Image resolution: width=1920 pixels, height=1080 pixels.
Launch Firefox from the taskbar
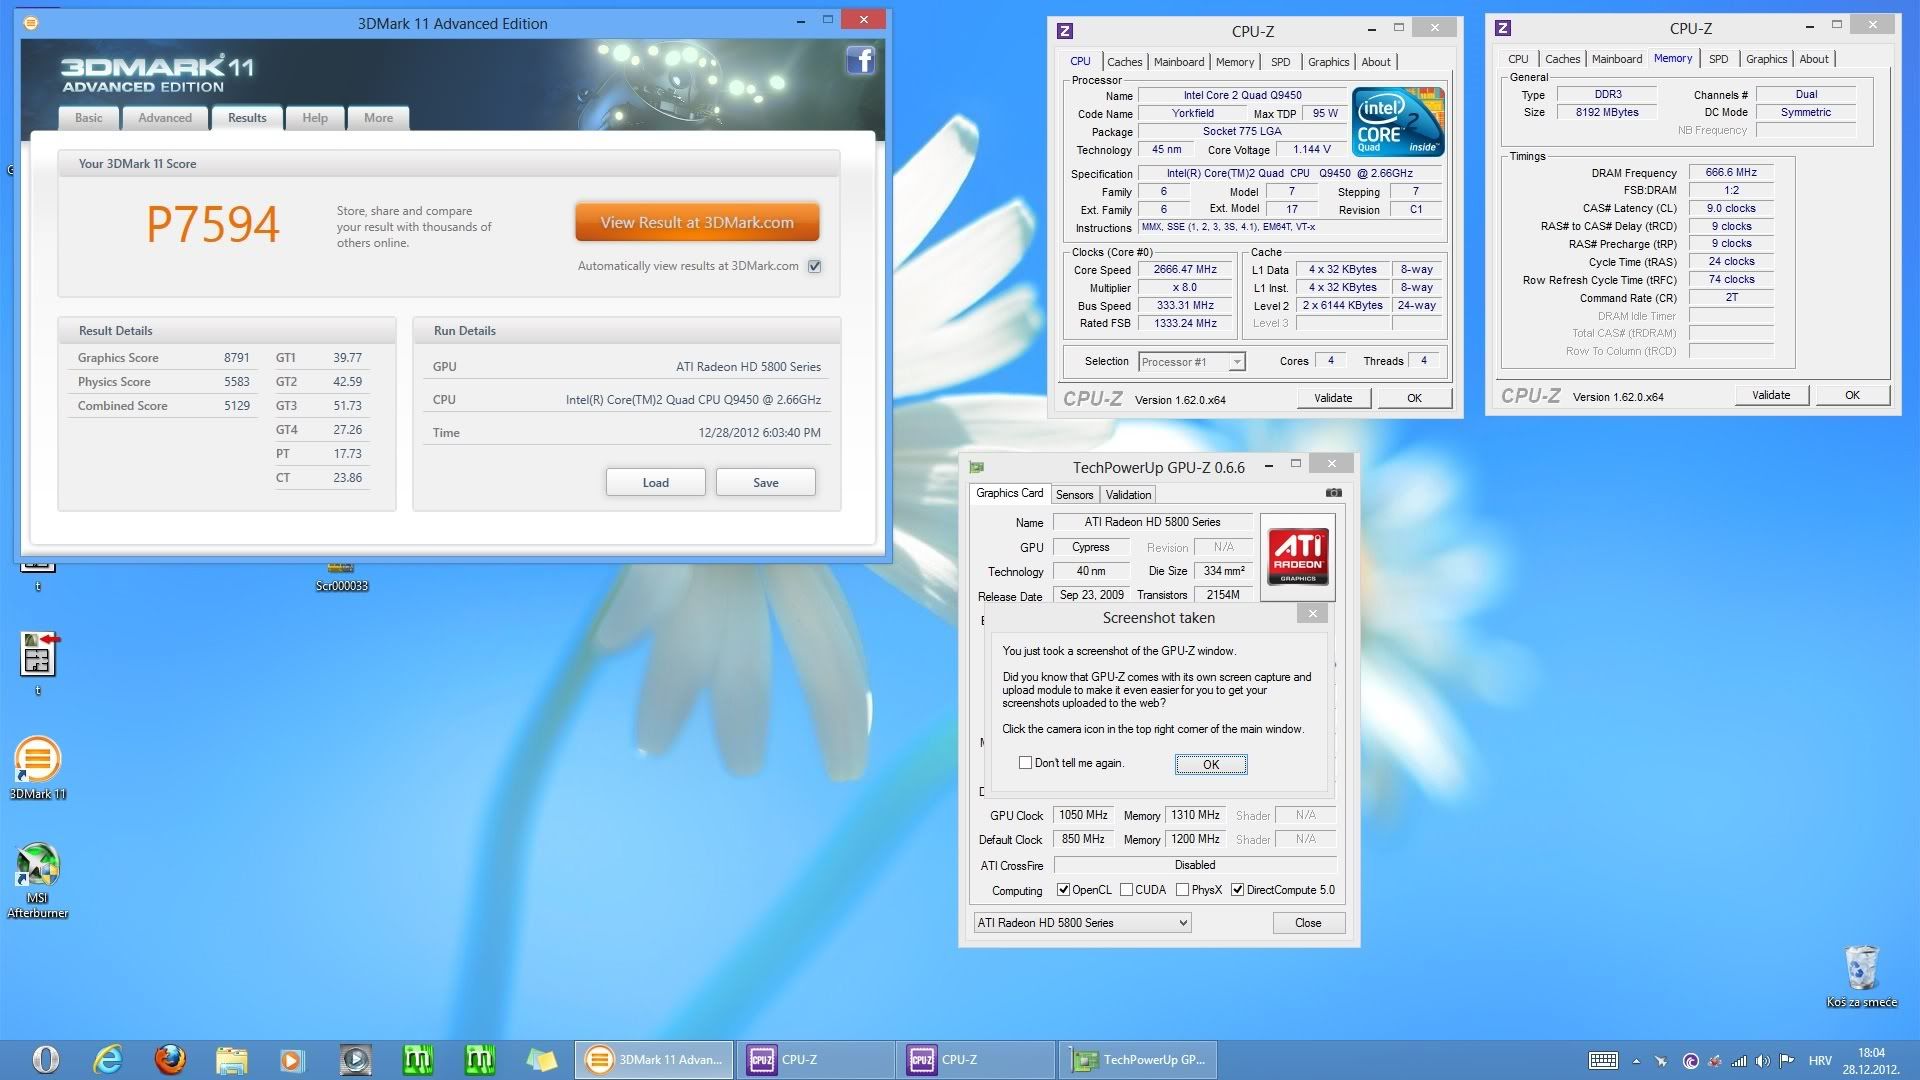[x=170, y=1059]
